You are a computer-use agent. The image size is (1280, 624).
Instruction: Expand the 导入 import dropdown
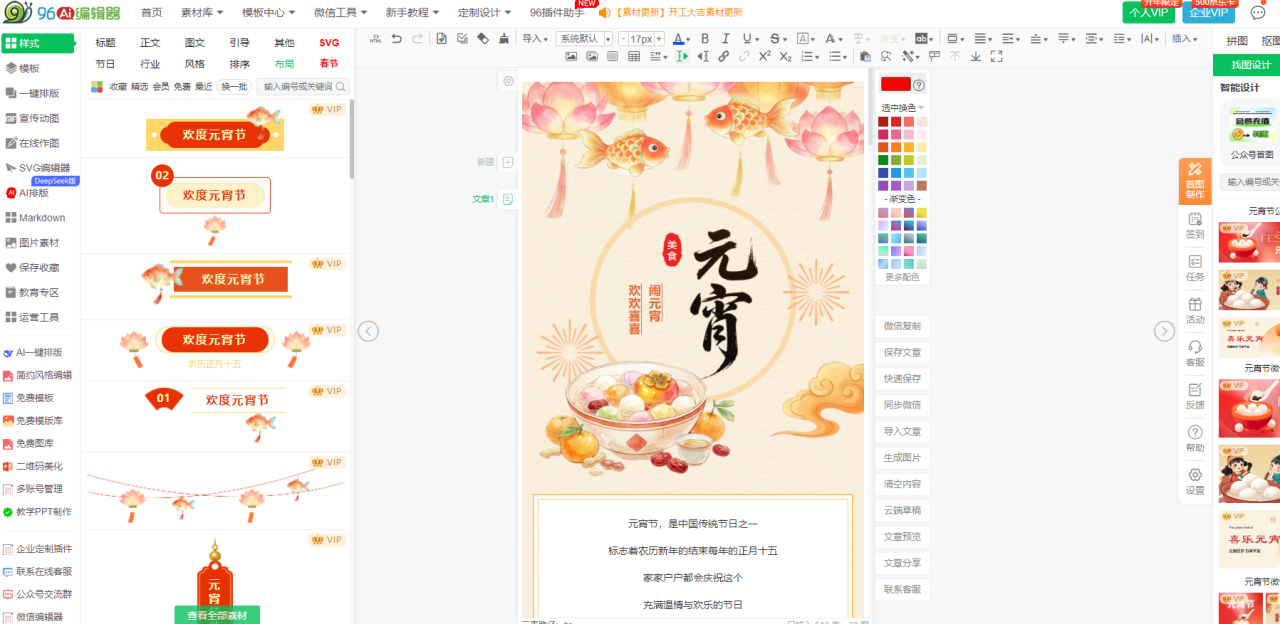(536, 39)
